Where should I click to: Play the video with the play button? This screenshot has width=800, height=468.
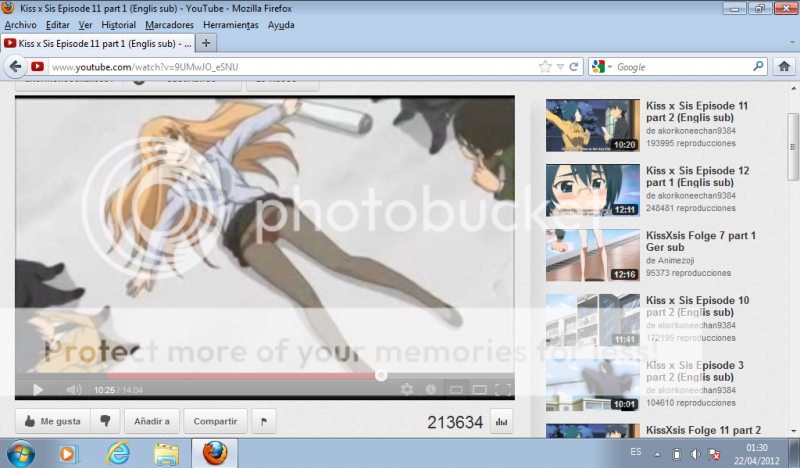38,390
